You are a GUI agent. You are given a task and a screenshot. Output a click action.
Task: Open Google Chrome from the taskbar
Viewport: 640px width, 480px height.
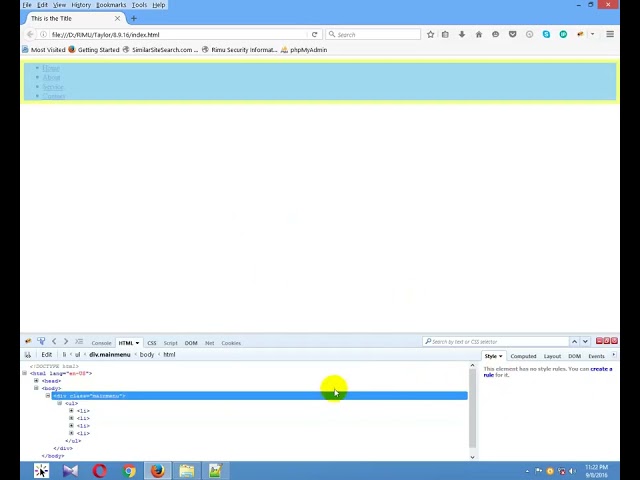point(129,471)
